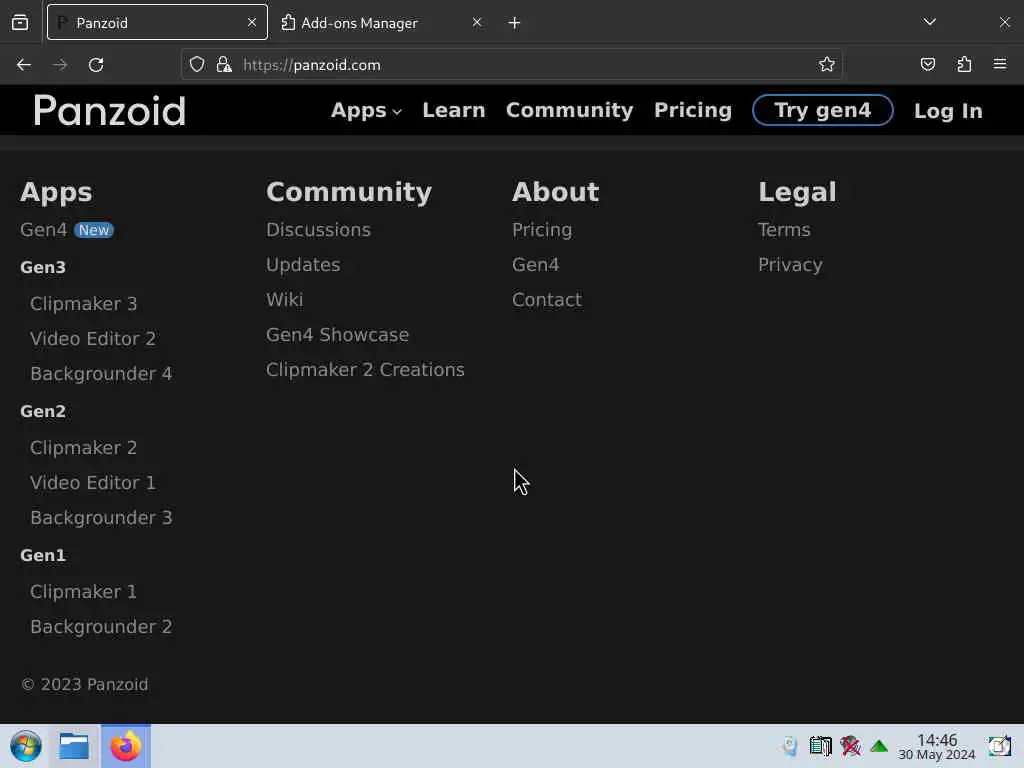Click the show desktop tray icon
The width and height of the screenshot is (1024, 768).
tap(999, 746)
